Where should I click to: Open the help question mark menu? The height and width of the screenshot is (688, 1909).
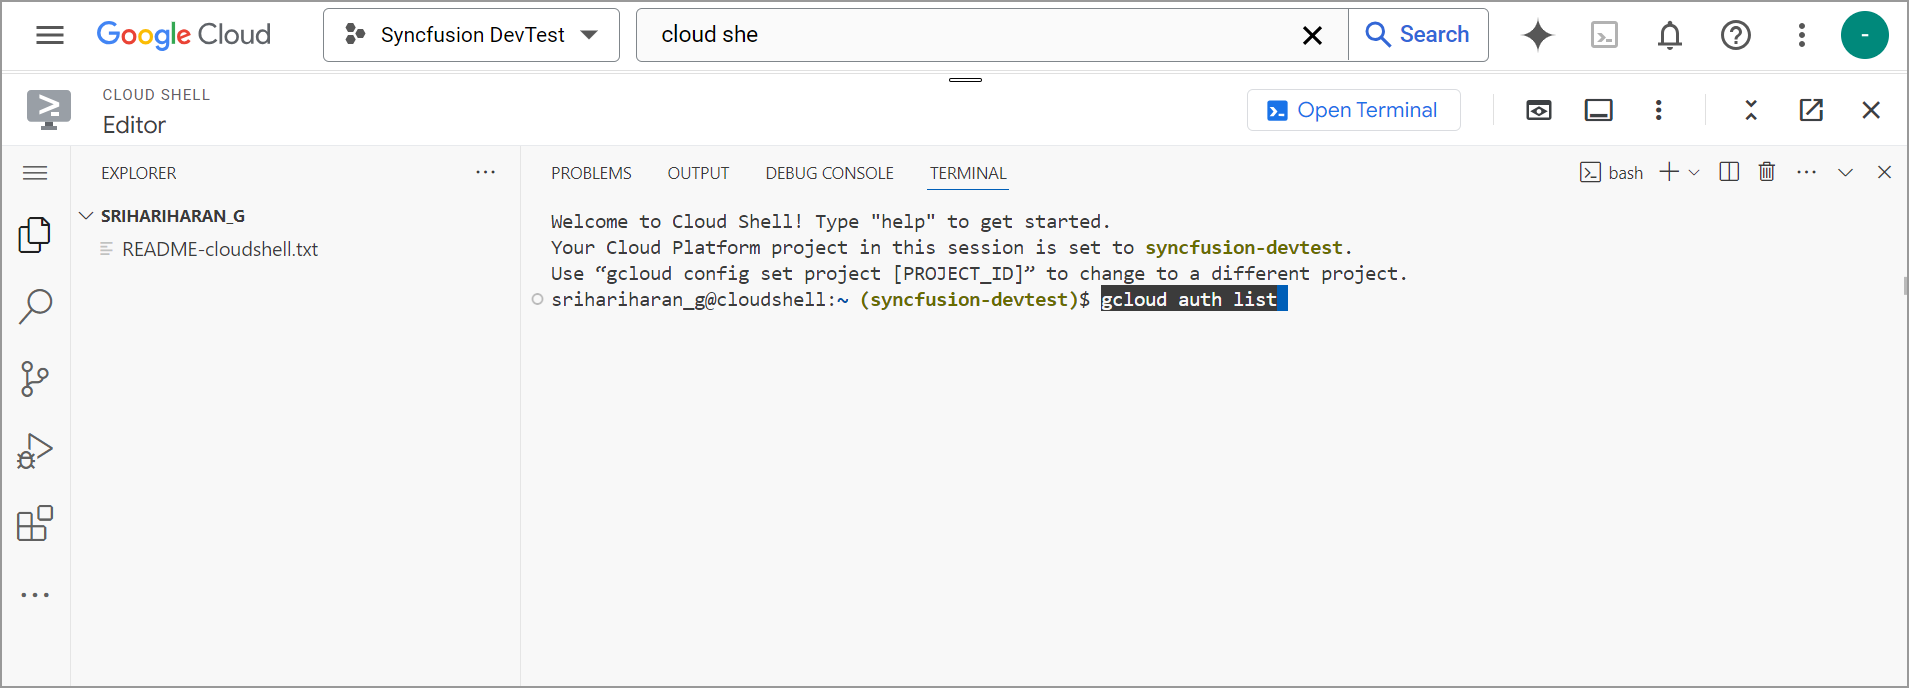click(x=1736, y=35)
